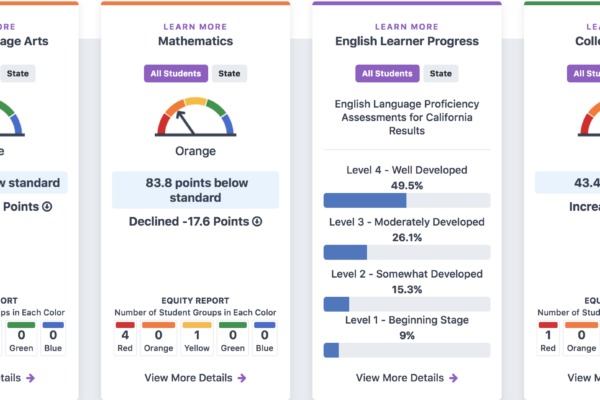Open Learn More above Mathematics
This screenshot has width=600, height=400.
tap(195, 27)
